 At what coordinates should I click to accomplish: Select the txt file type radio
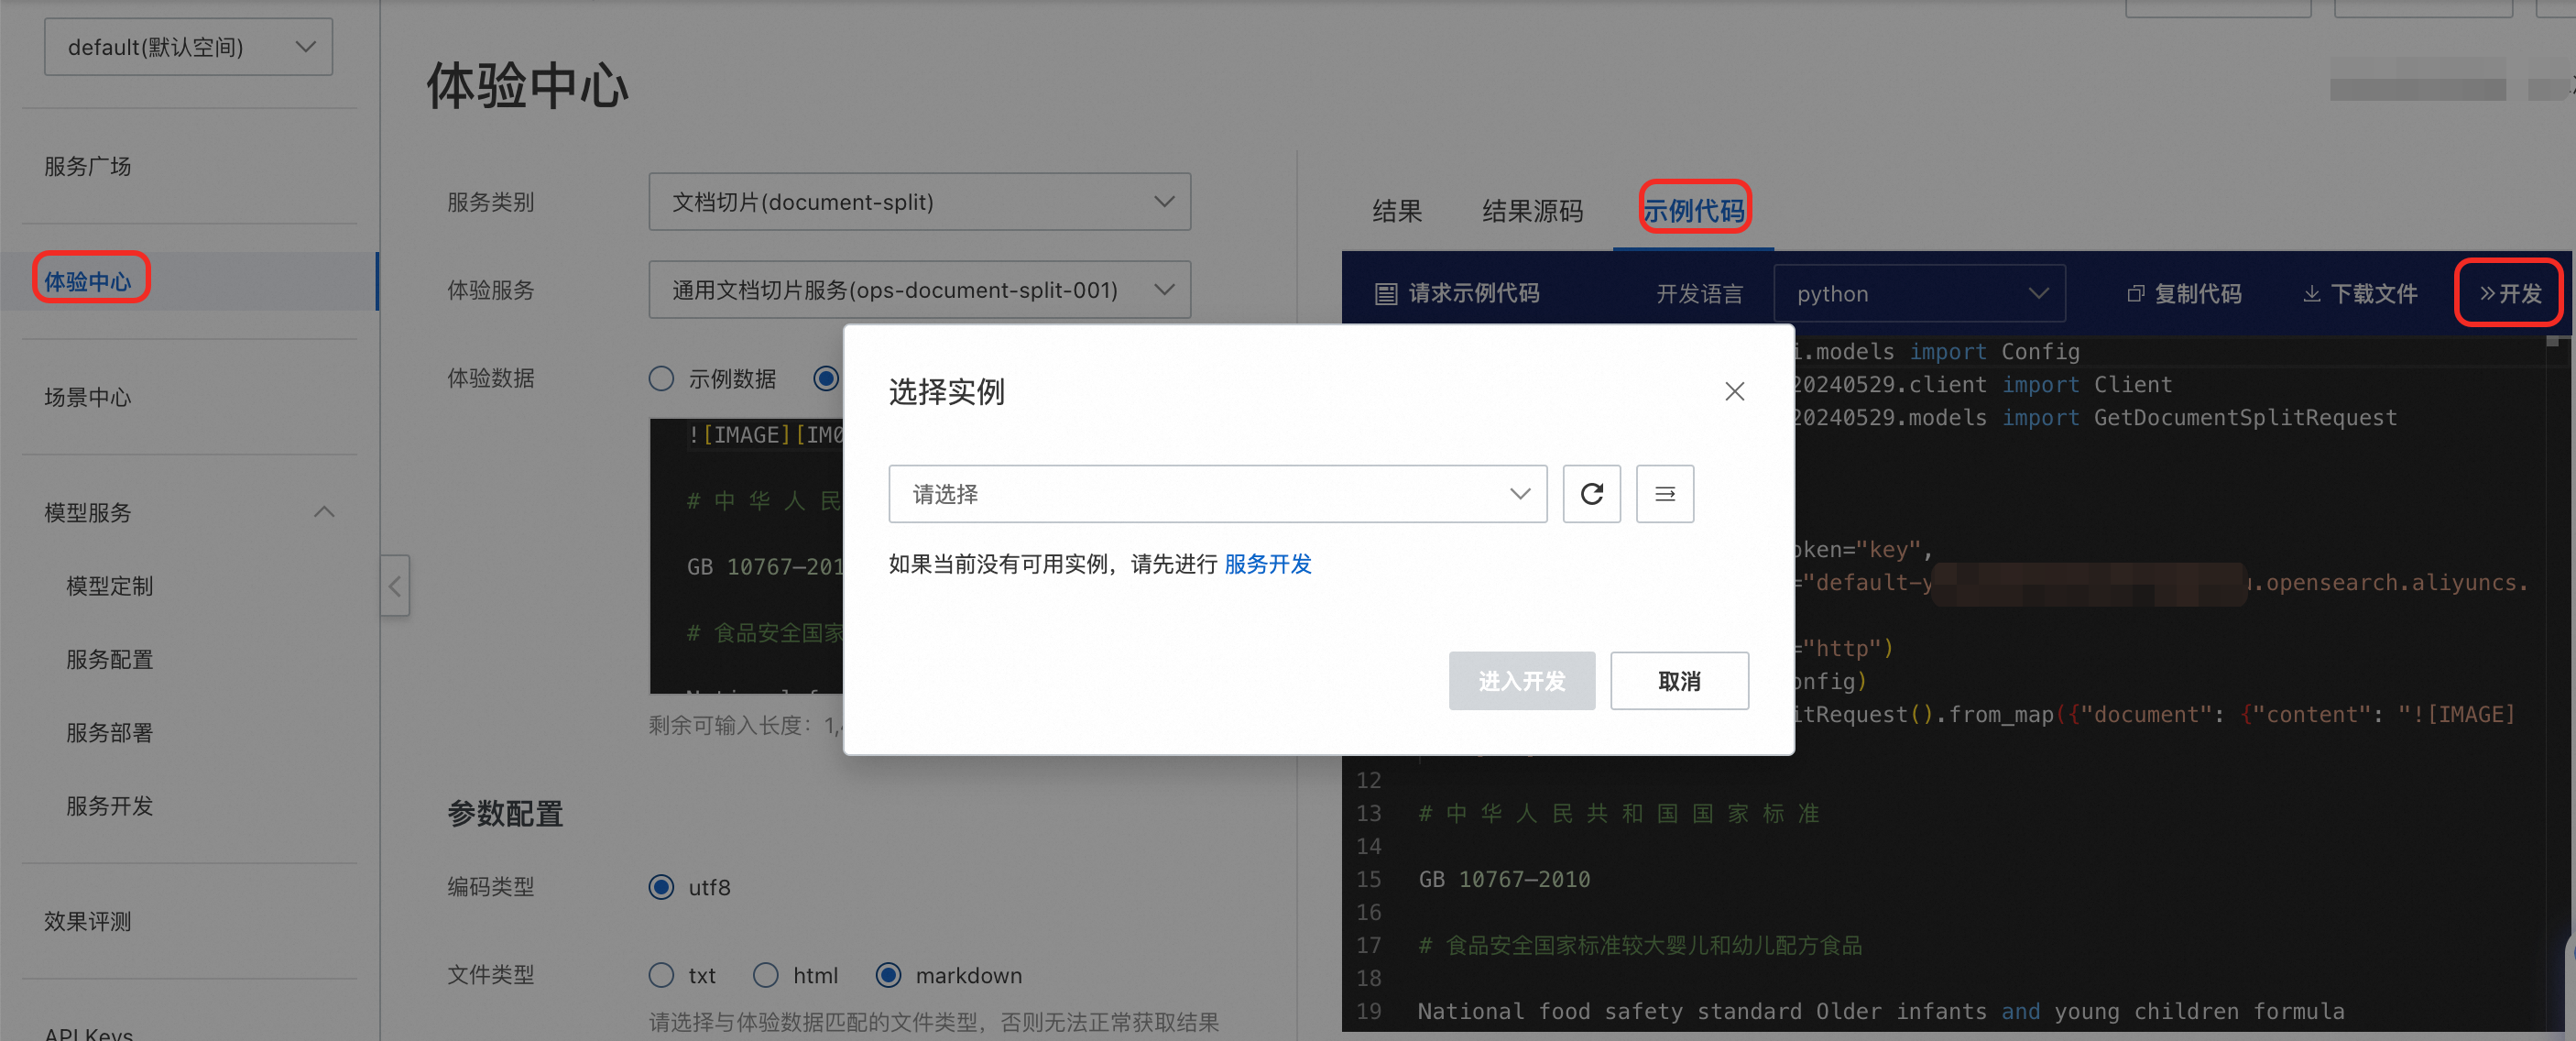tap(661, 975)
